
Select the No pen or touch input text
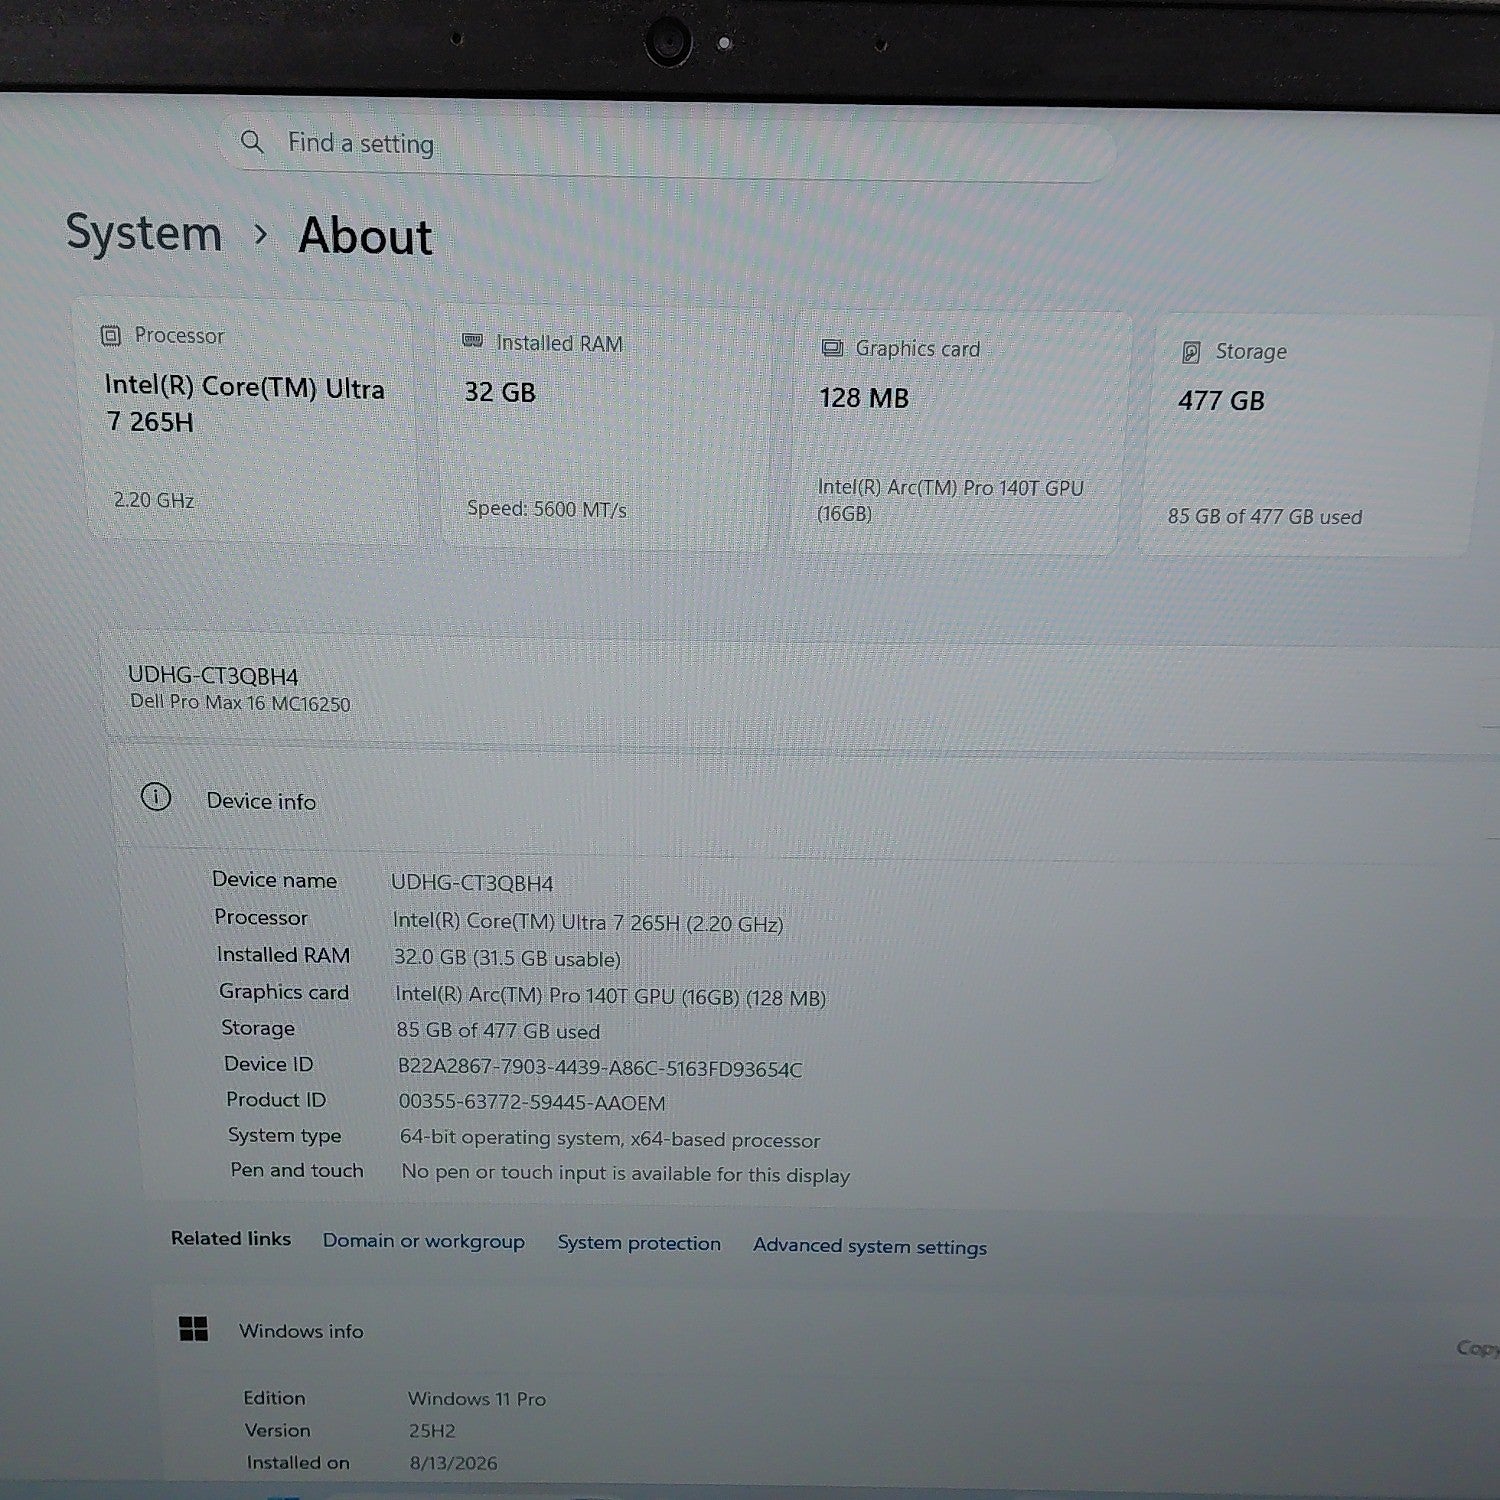tap(626, 1174)
